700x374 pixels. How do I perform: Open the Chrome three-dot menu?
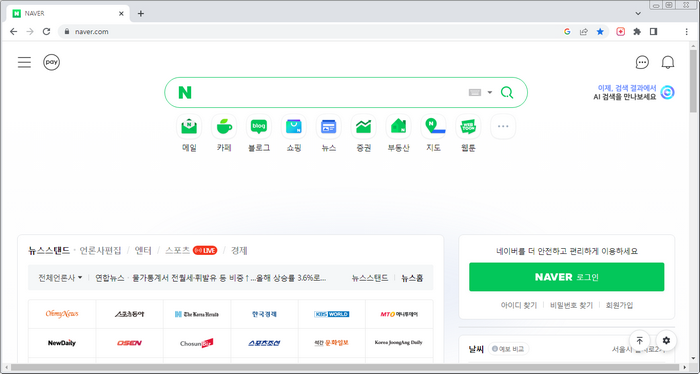(687, 32)
